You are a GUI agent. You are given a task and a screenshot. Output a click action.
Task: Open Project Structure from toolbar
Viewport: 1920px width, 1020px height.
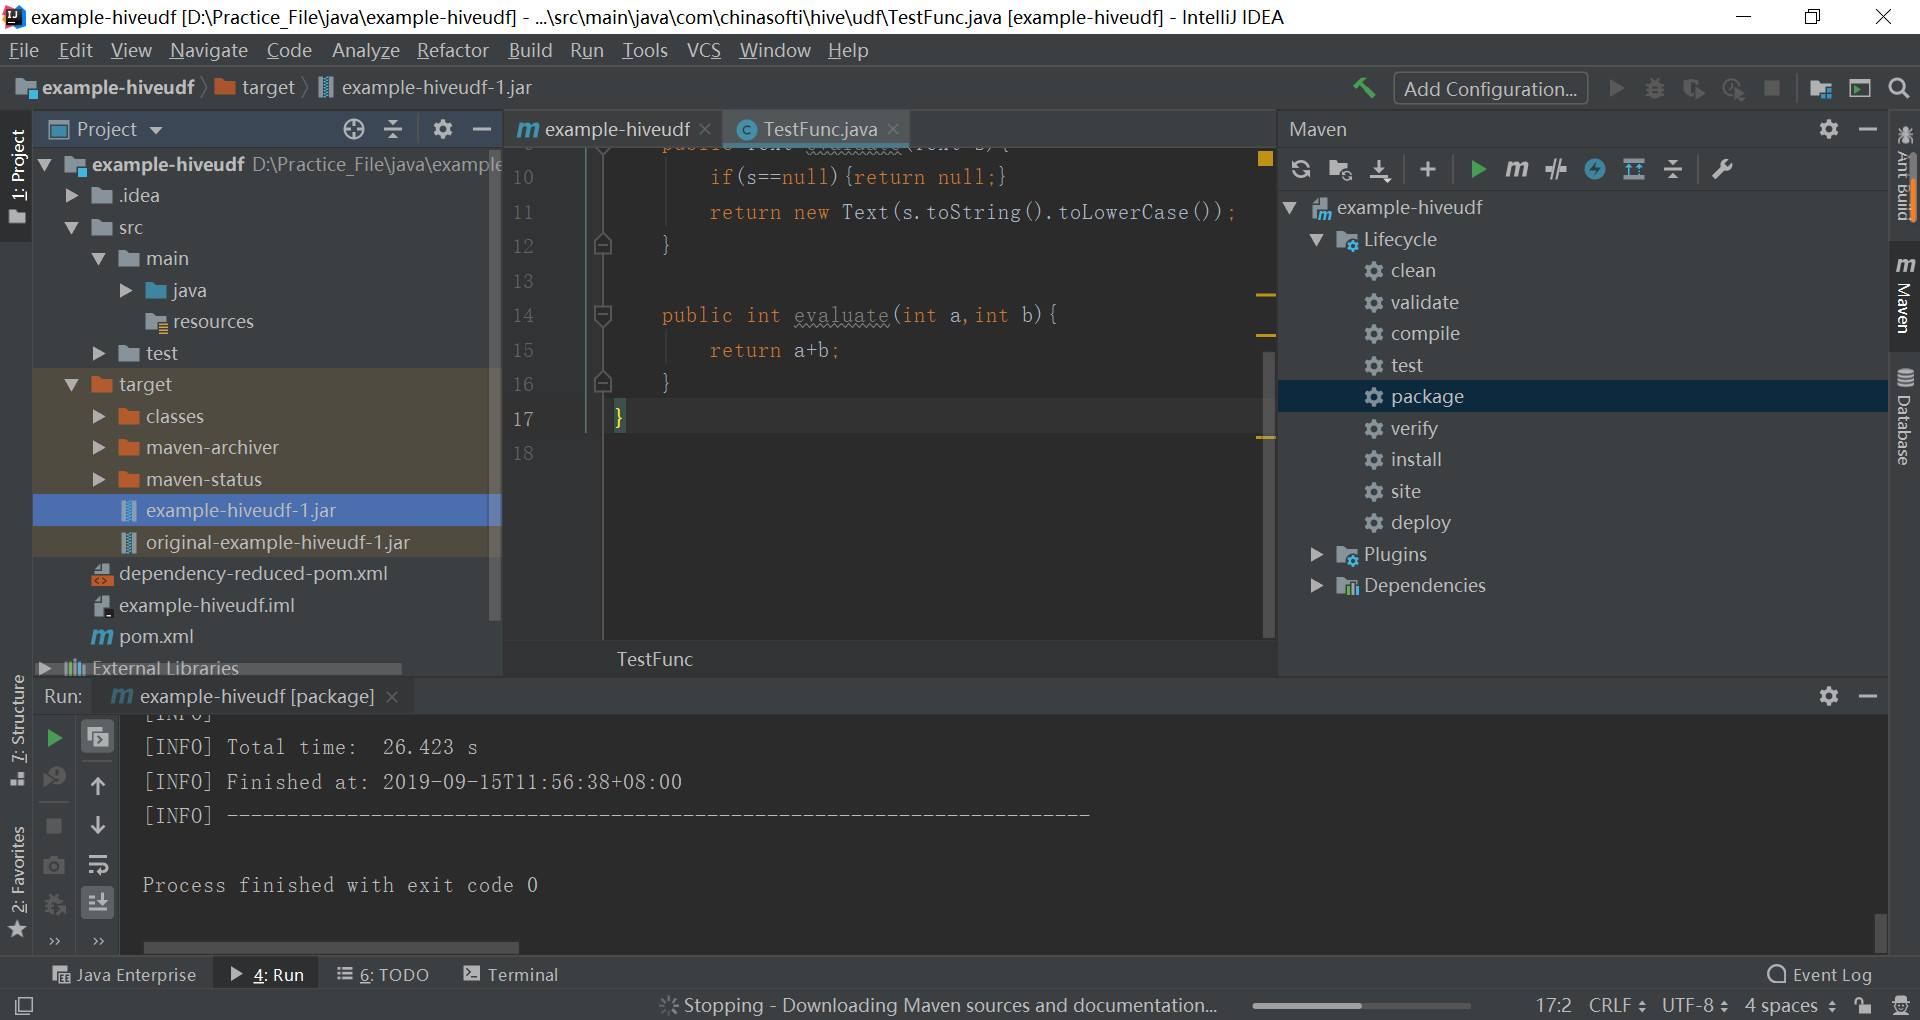coord(1820,88)
